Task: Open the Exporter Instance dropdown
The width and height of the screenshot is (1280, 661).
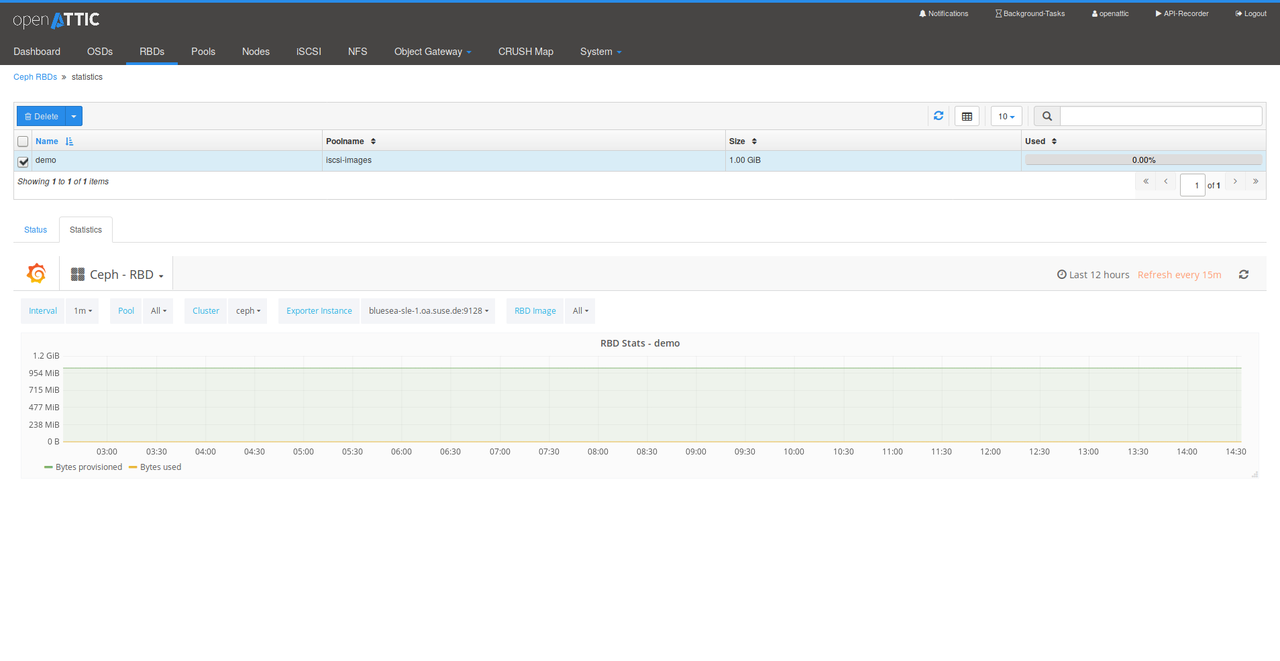Action: coord(428,311)
